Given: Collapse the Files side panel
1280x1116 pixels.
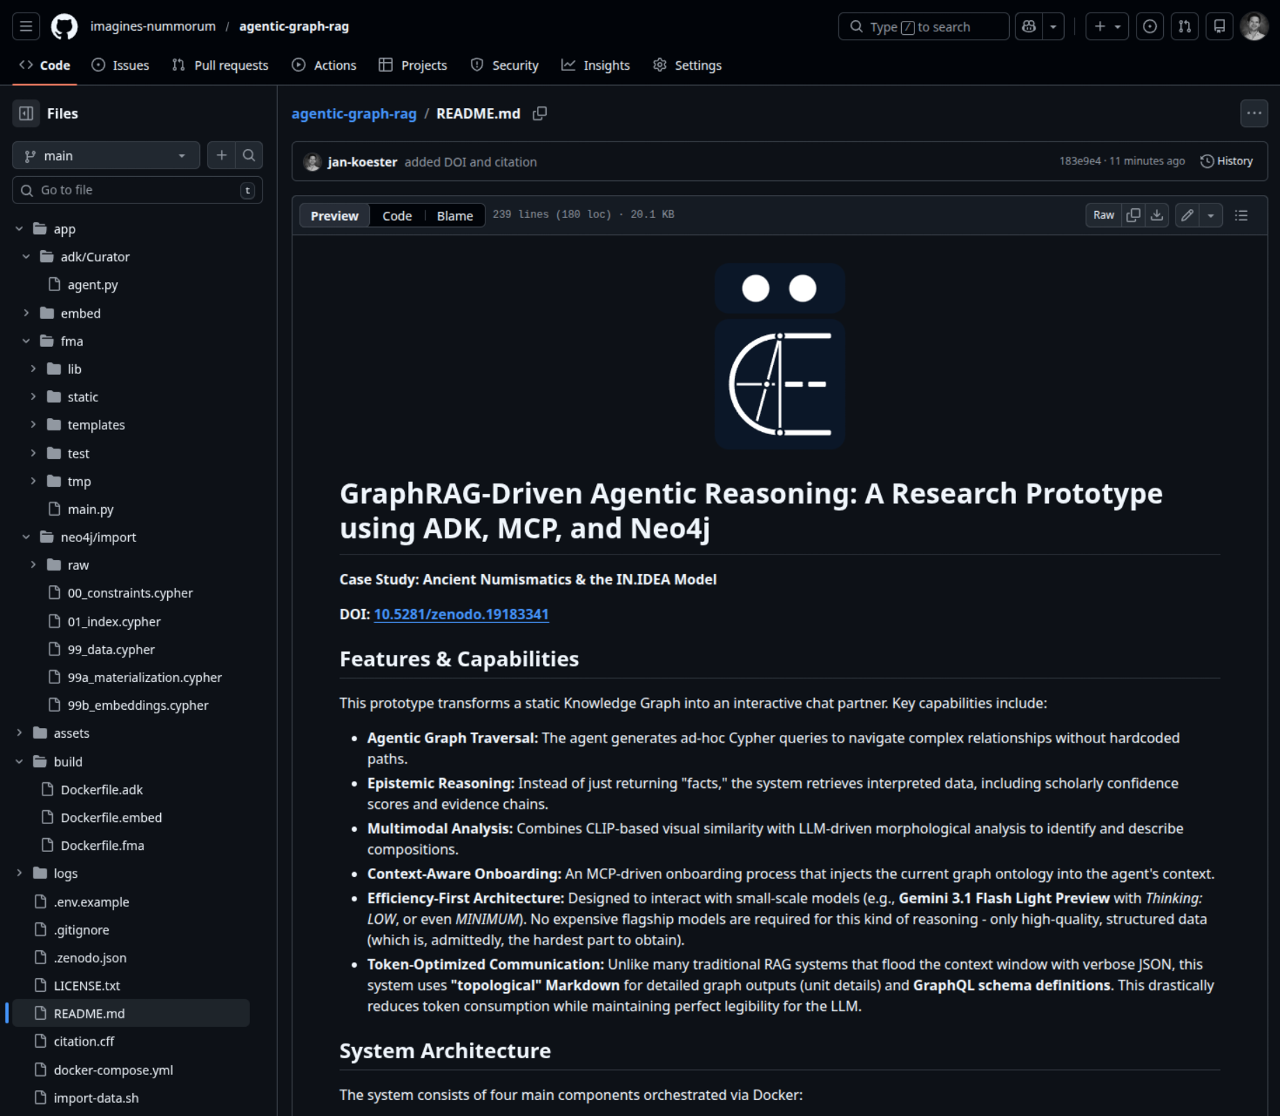Looking at the screenshot, I should 27,114.
